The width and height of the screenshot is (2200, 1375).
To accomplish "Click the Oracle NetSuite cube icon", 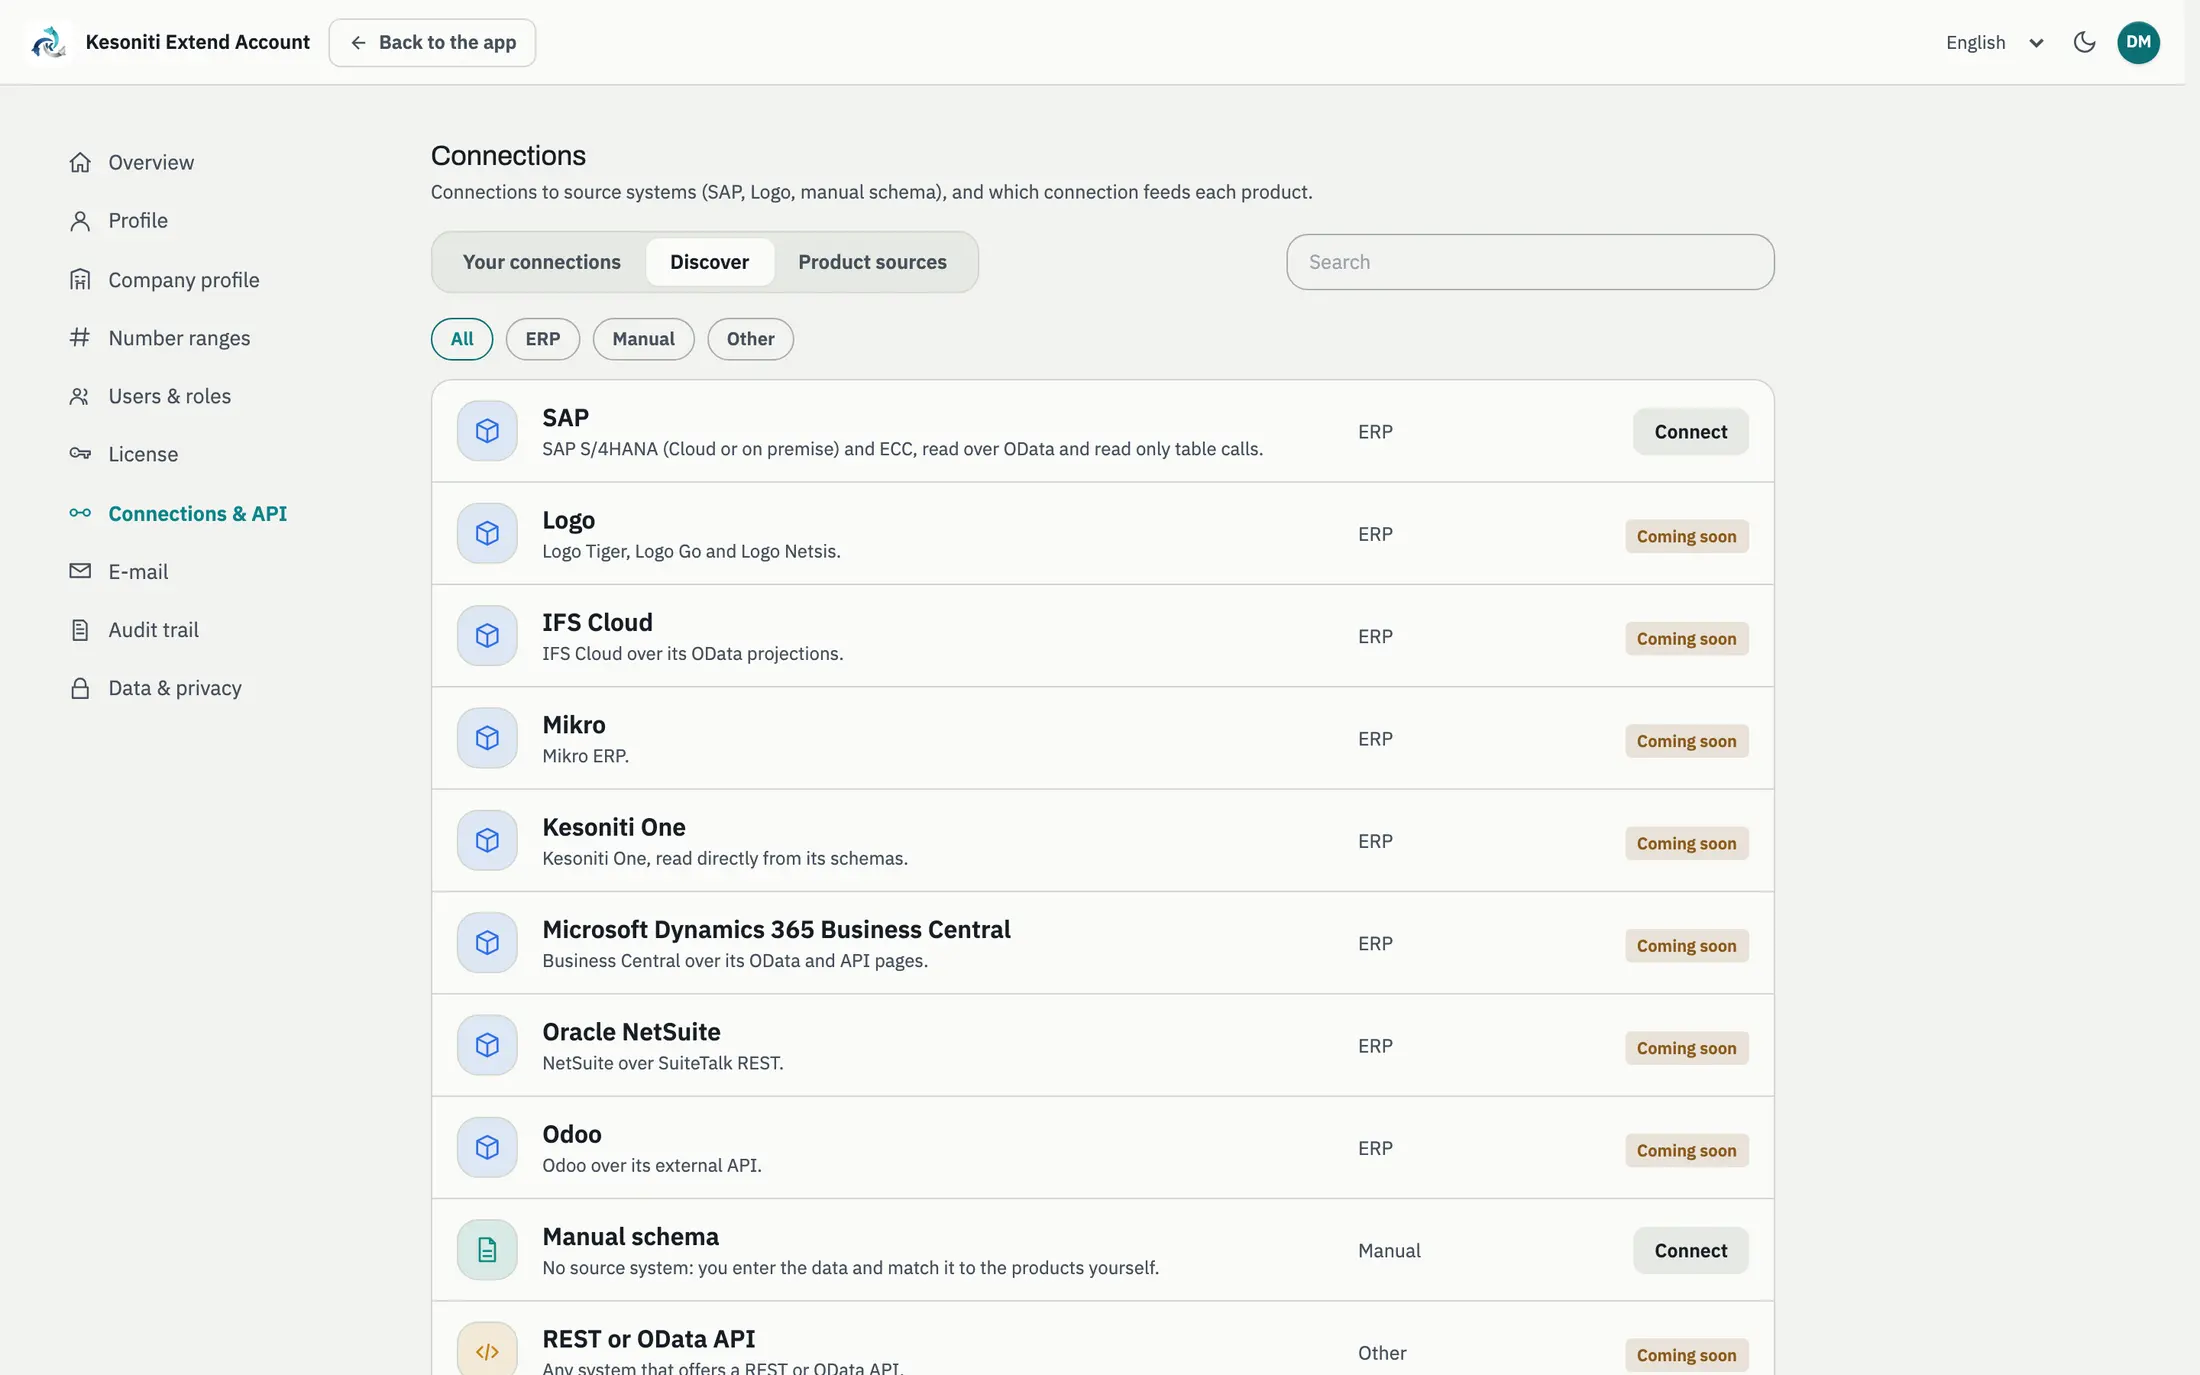I will tap(487, 1045).
